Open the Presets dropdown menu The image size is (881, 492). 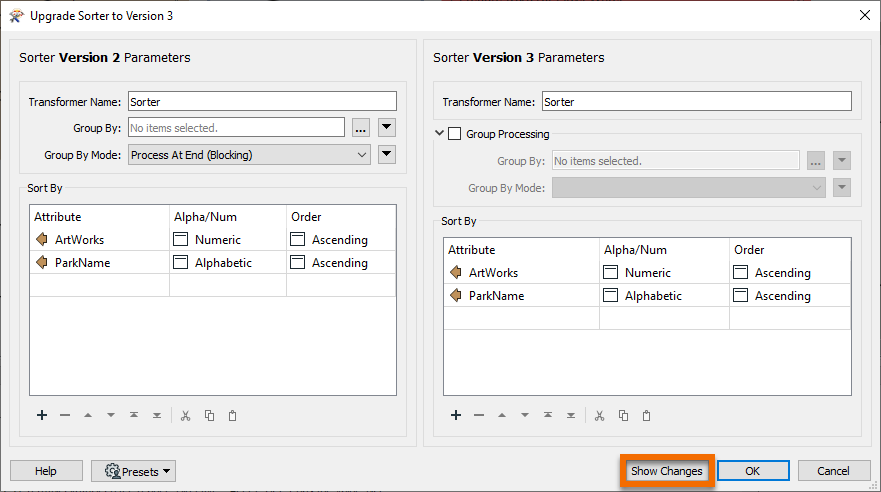[x=133, y=471]
